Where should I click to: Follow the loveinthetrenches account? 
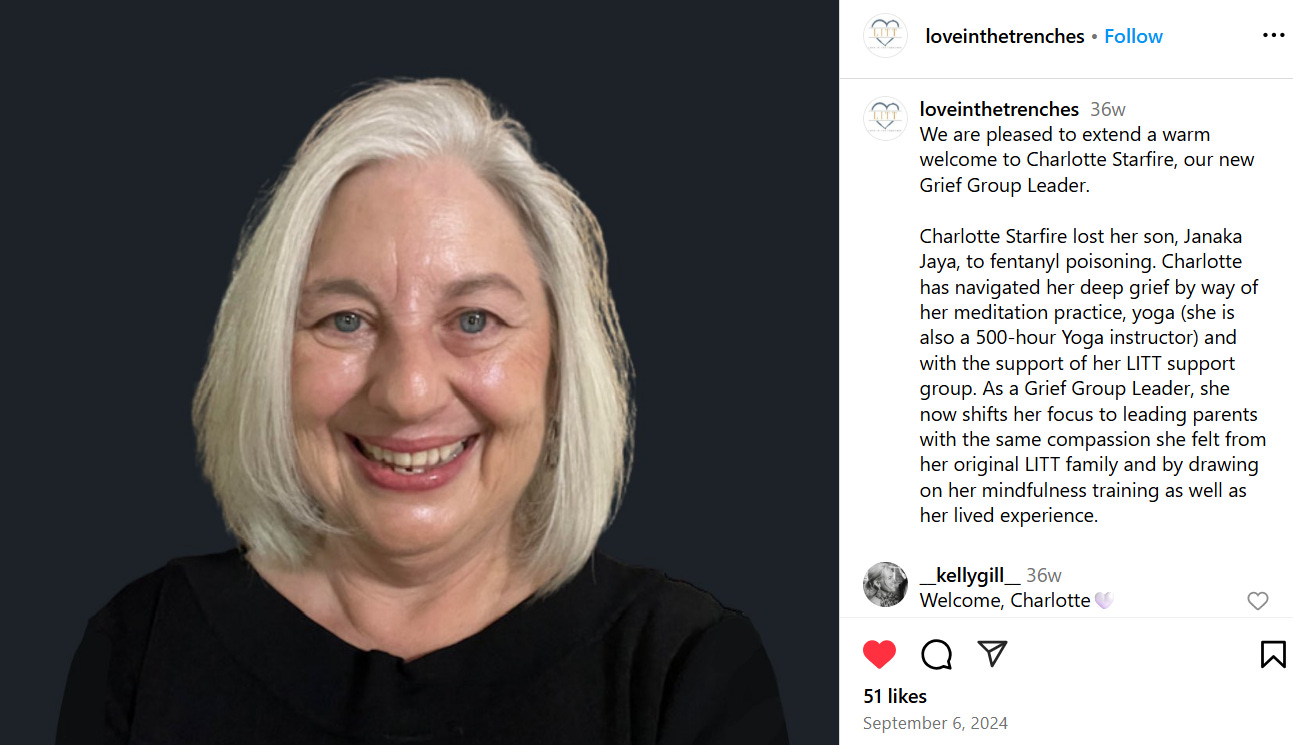click(x=1133, y=36)
